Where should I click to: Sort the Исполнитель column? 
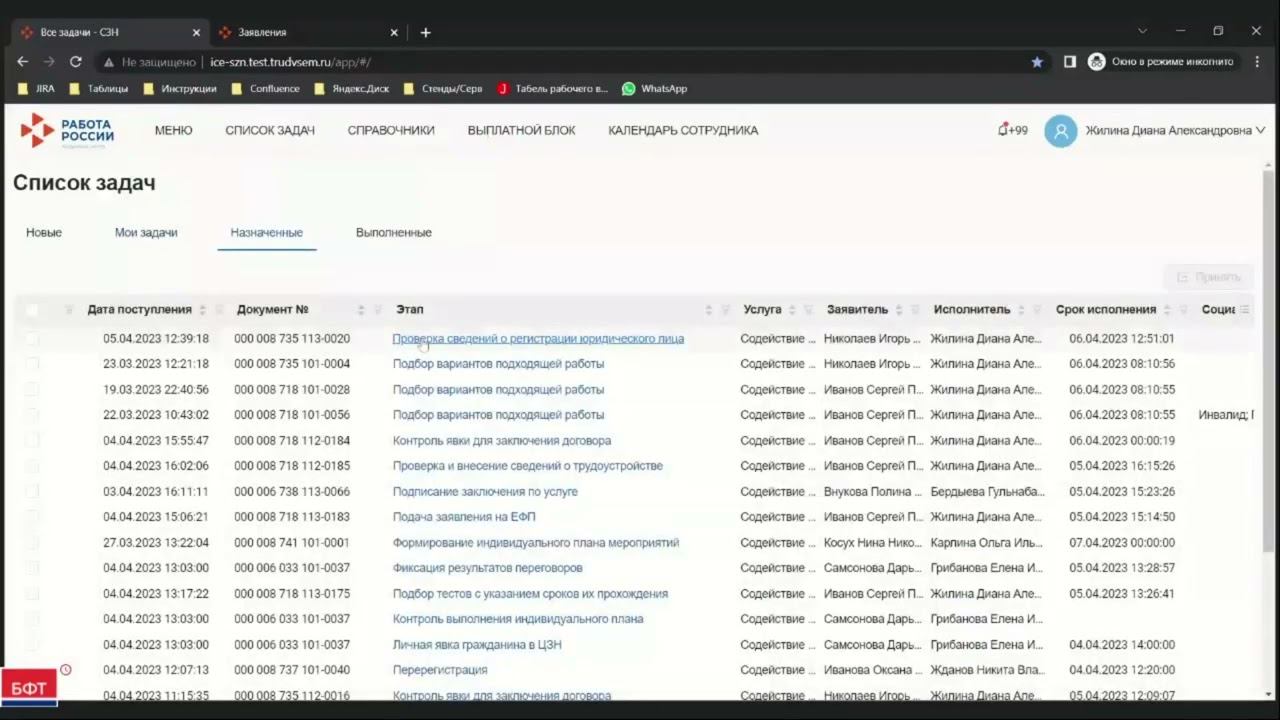click(x=1021, y=310)
